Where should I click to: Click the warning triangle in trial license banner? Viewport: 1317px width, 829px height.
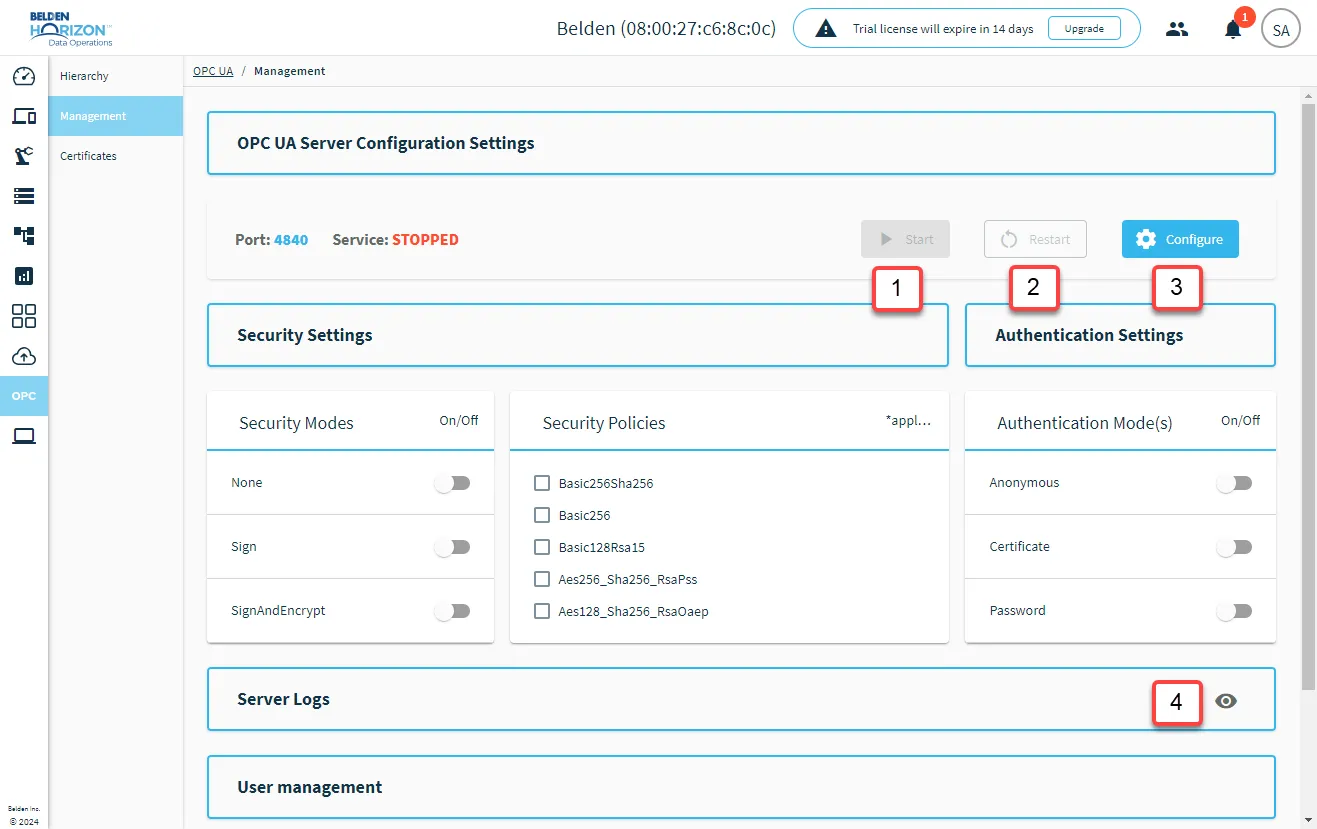tap(826, 29)
